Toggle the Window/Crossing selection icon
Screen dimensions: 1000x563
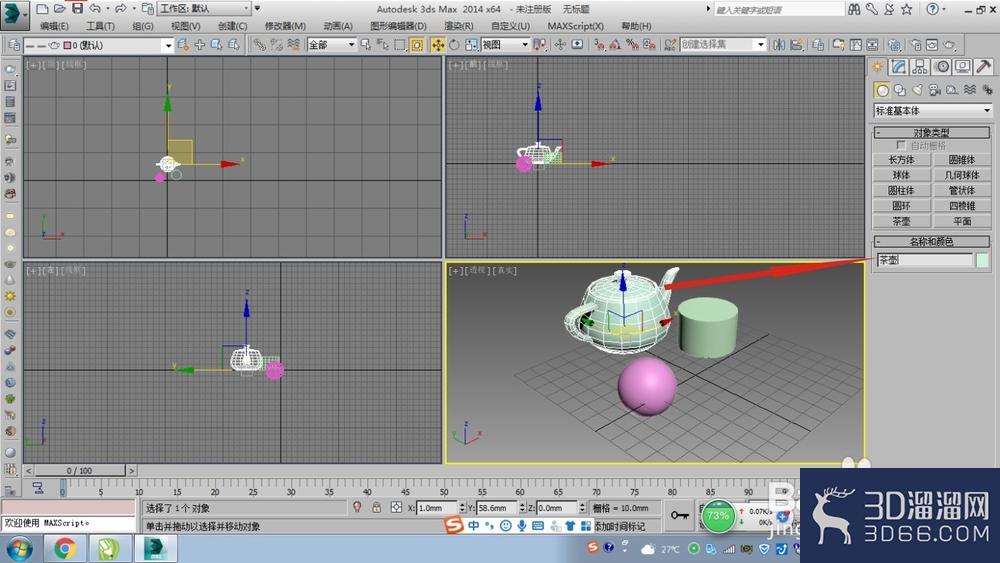[x=417, y=45]
